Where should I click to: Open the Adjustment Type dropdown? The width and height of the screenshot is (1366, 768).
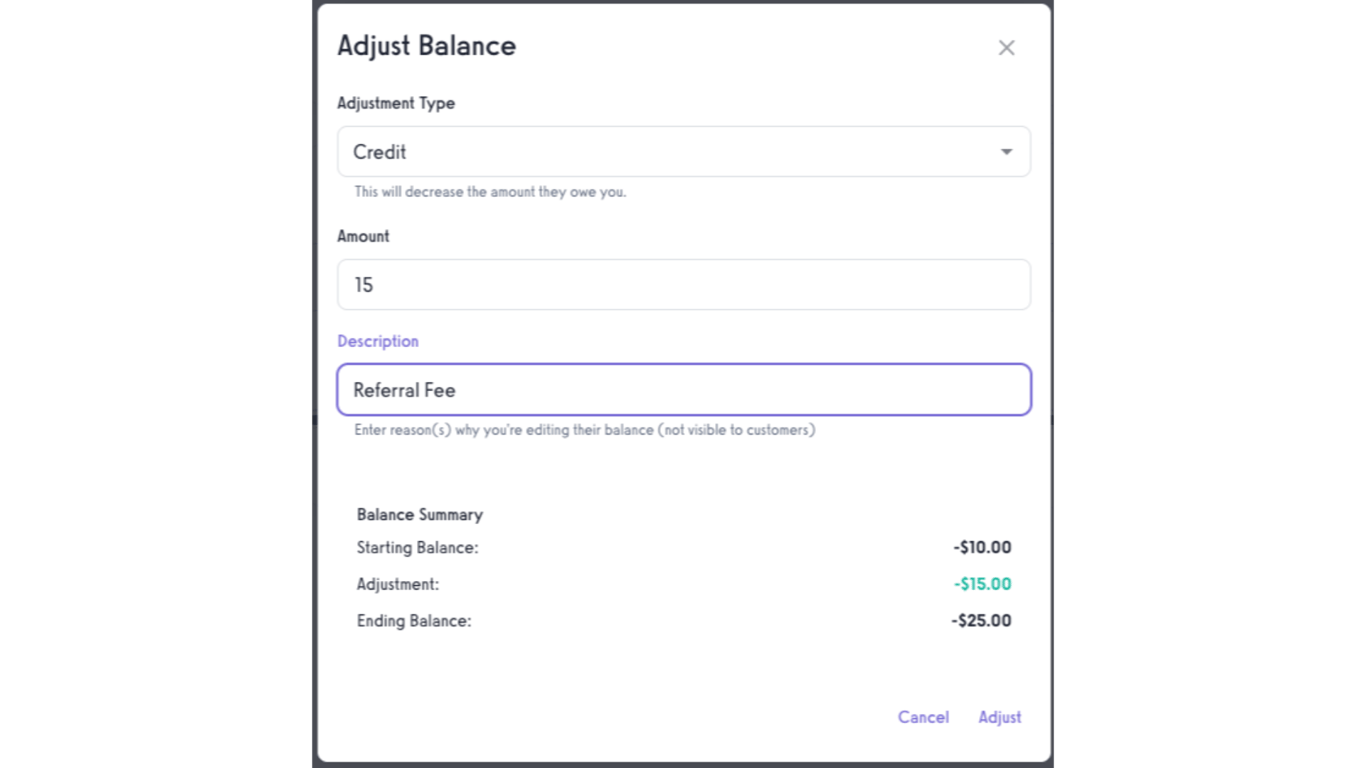[684, 152]
